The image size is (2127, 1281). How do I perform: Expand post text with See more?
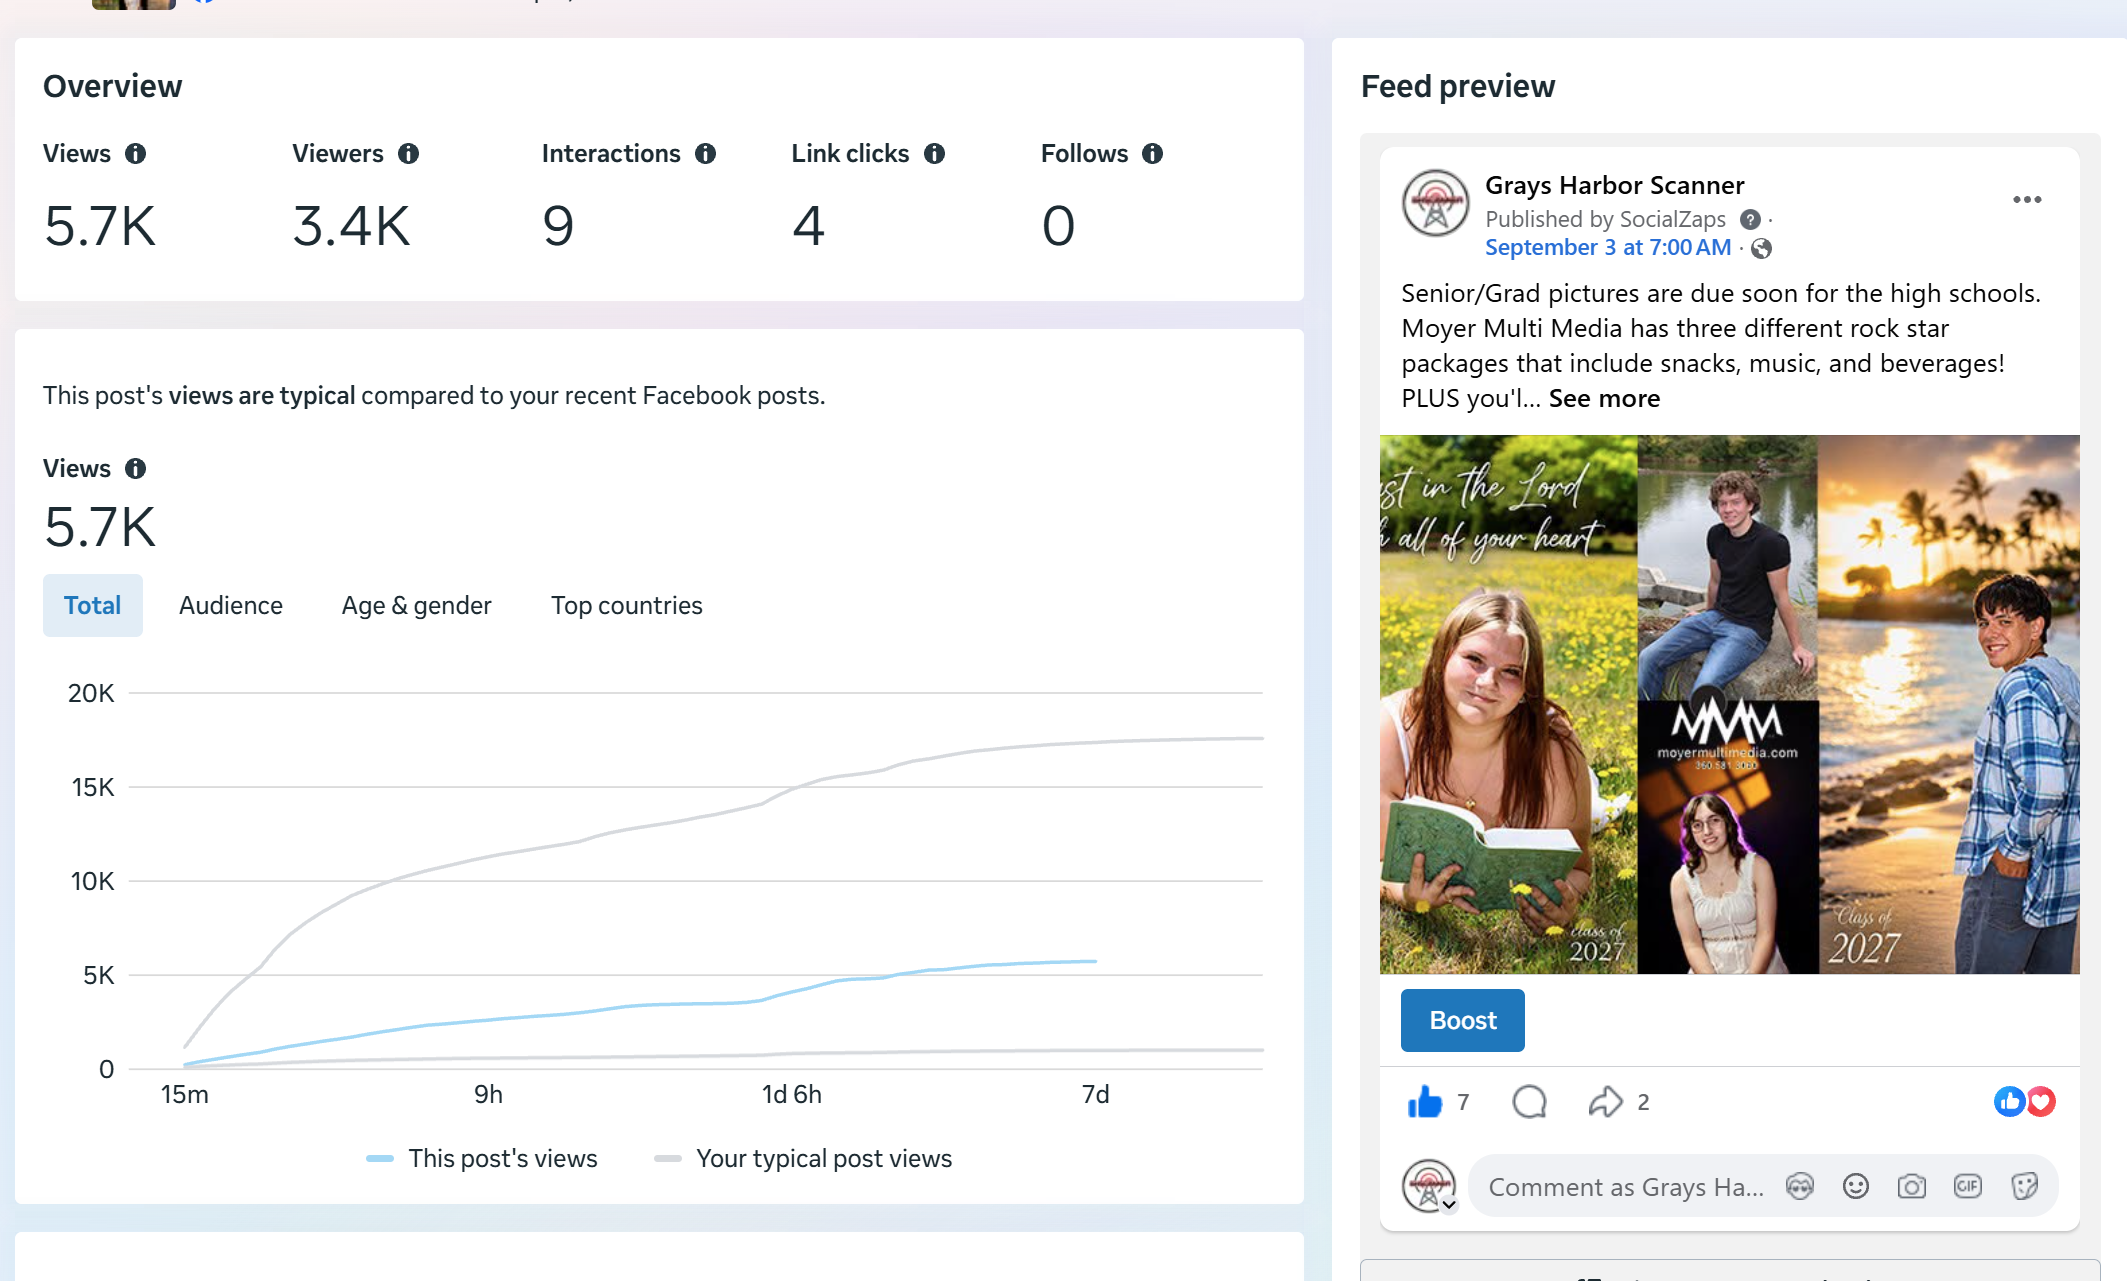[x=1604, y=399]
